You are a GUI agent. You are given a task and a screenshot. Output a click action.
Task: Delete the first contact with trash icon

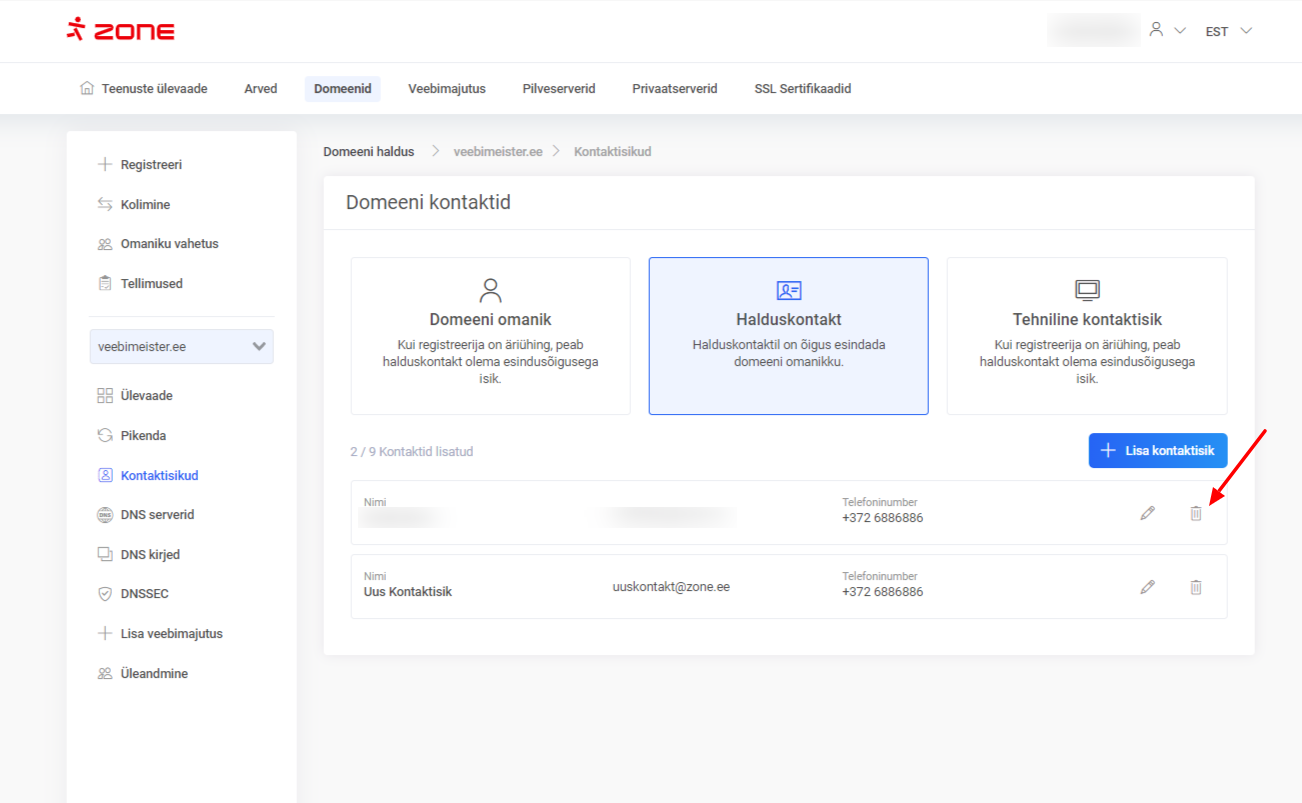1195,513
